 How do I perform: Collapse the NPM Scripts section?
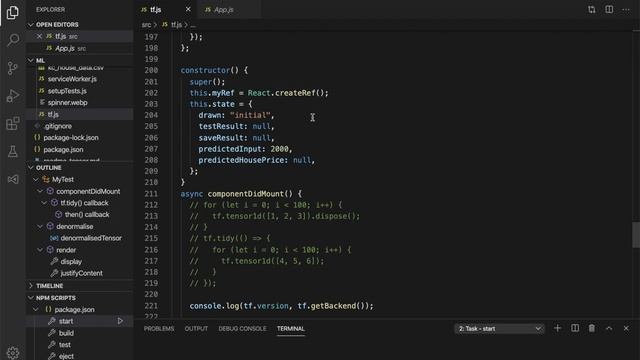31,298
